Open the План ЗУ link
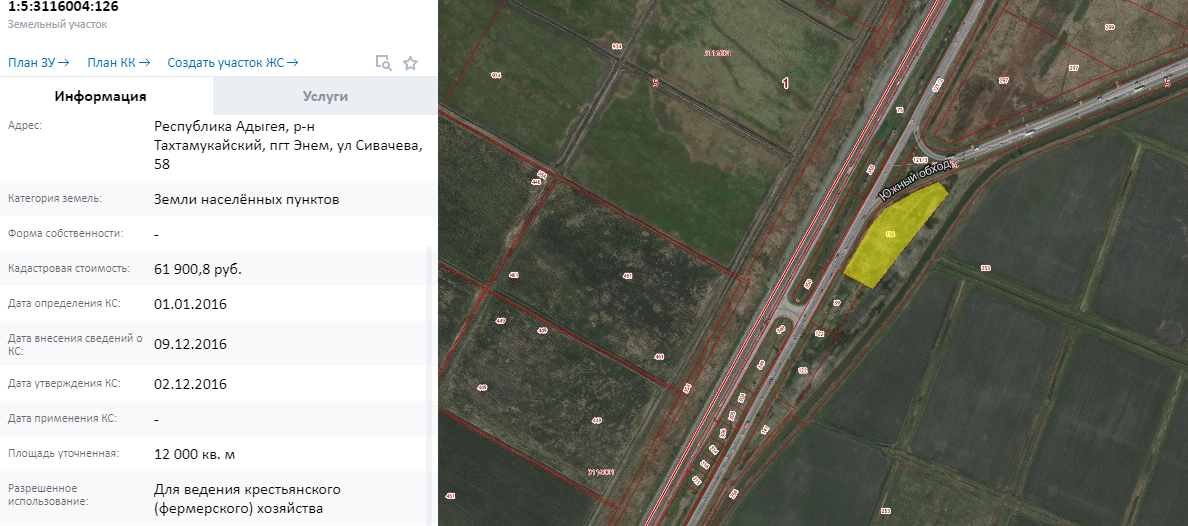 pyautogui.click(x=38, y=63)
